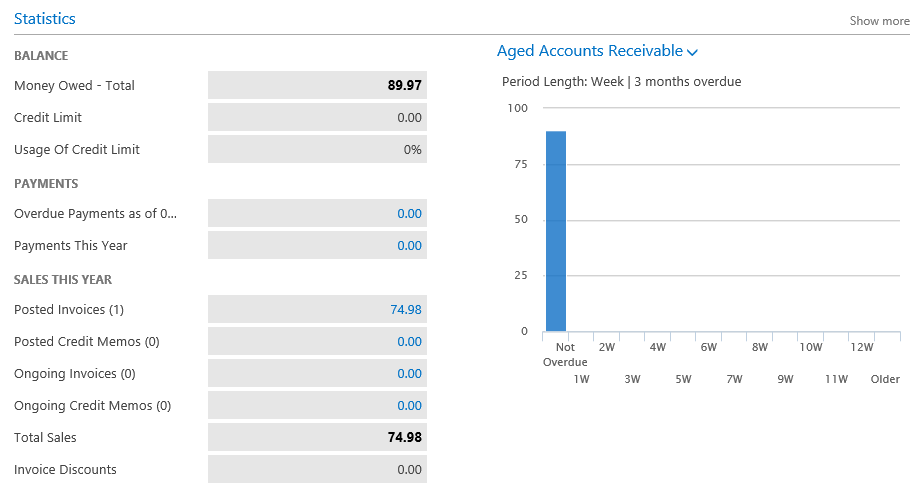Click the blue Not Overdue chart bar
The width and height of the screenshot is (922, 492).
pyautogui.click(x=556, y=230)
